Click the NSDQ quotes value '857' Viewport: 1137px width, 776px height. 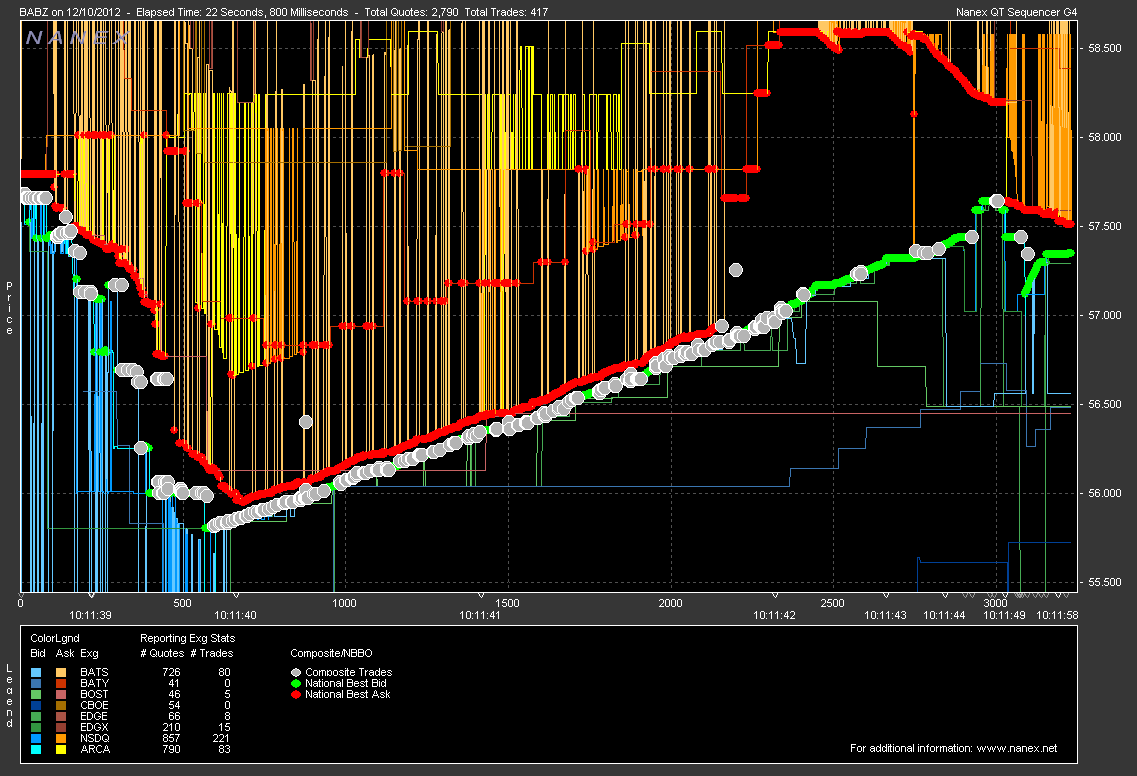tap(171, 738)
